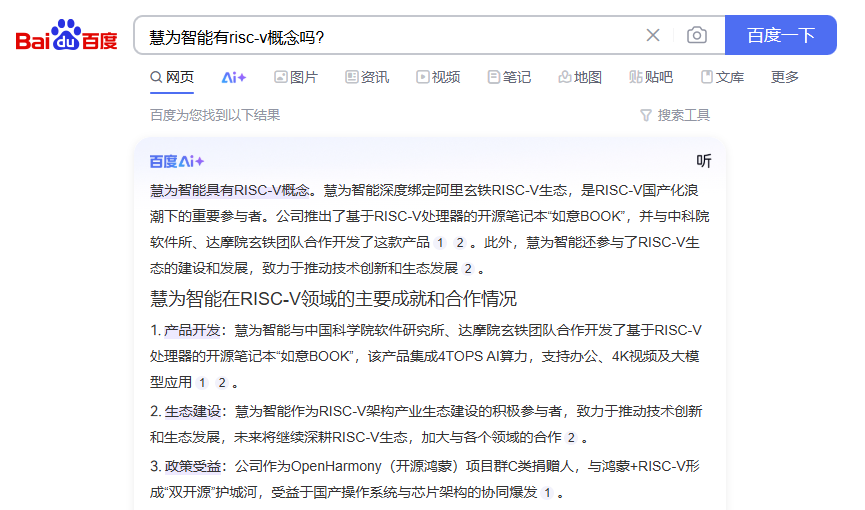Viewport: 865px width, 510px height.
Task: Switch to the 文库 tab
Action: pos(722,77)
